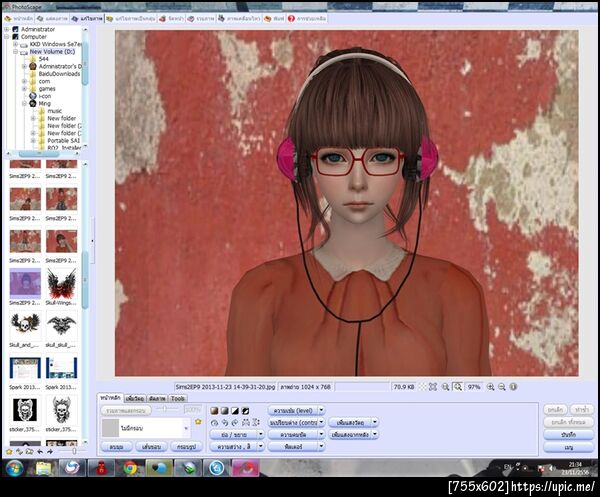Click the ตรงมุม round corner button
This screenshot has width=600, height=497.
pos(116,446)
